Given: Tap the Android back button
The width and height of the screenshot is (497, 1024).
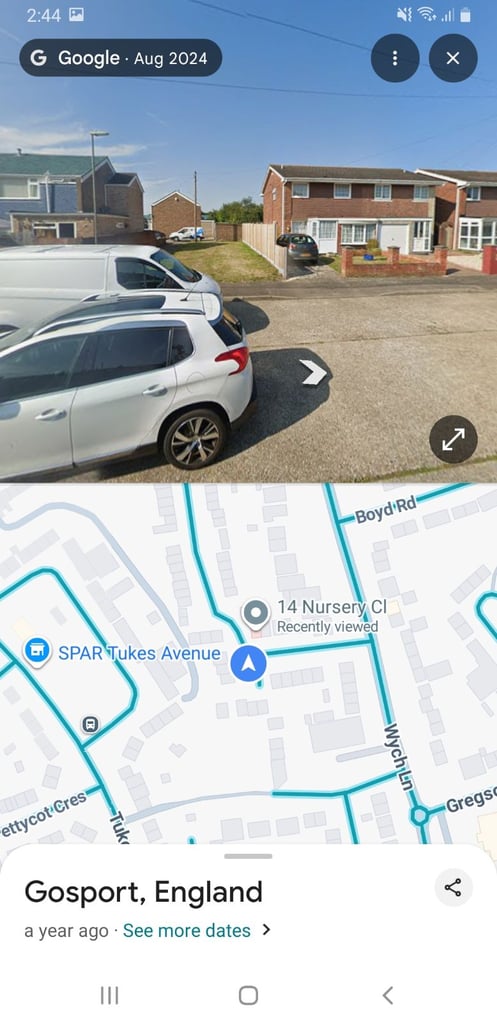Looking at the screenshot, I should coord(387,995).
